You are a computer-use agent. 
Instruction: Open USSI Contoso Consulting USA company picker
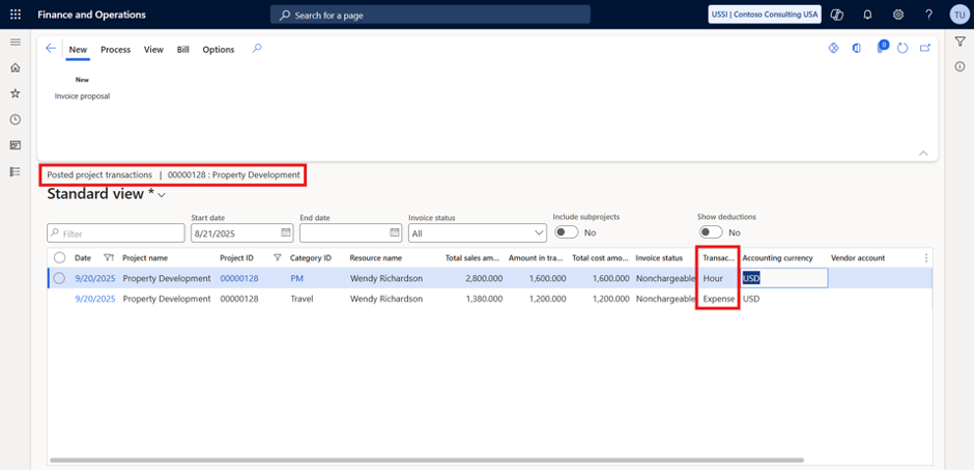(765, 14)
